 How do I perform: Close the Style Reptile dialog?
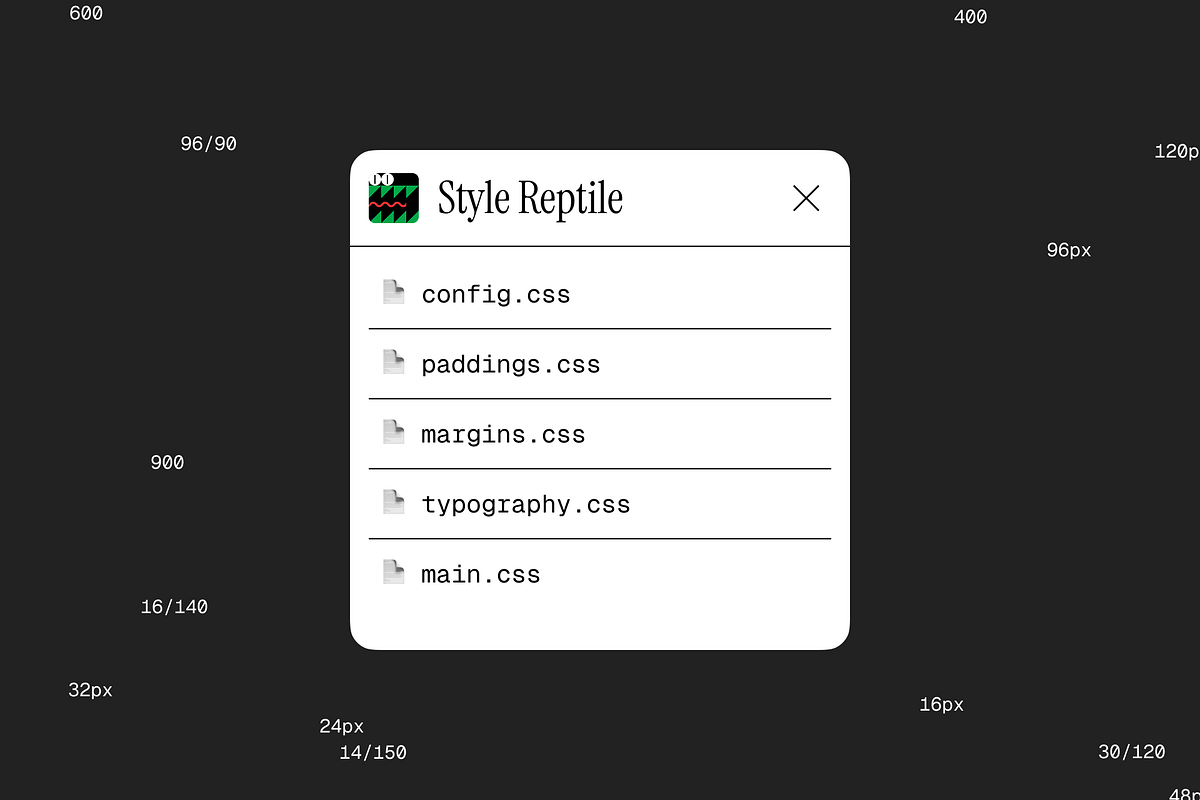coord(806,198)
